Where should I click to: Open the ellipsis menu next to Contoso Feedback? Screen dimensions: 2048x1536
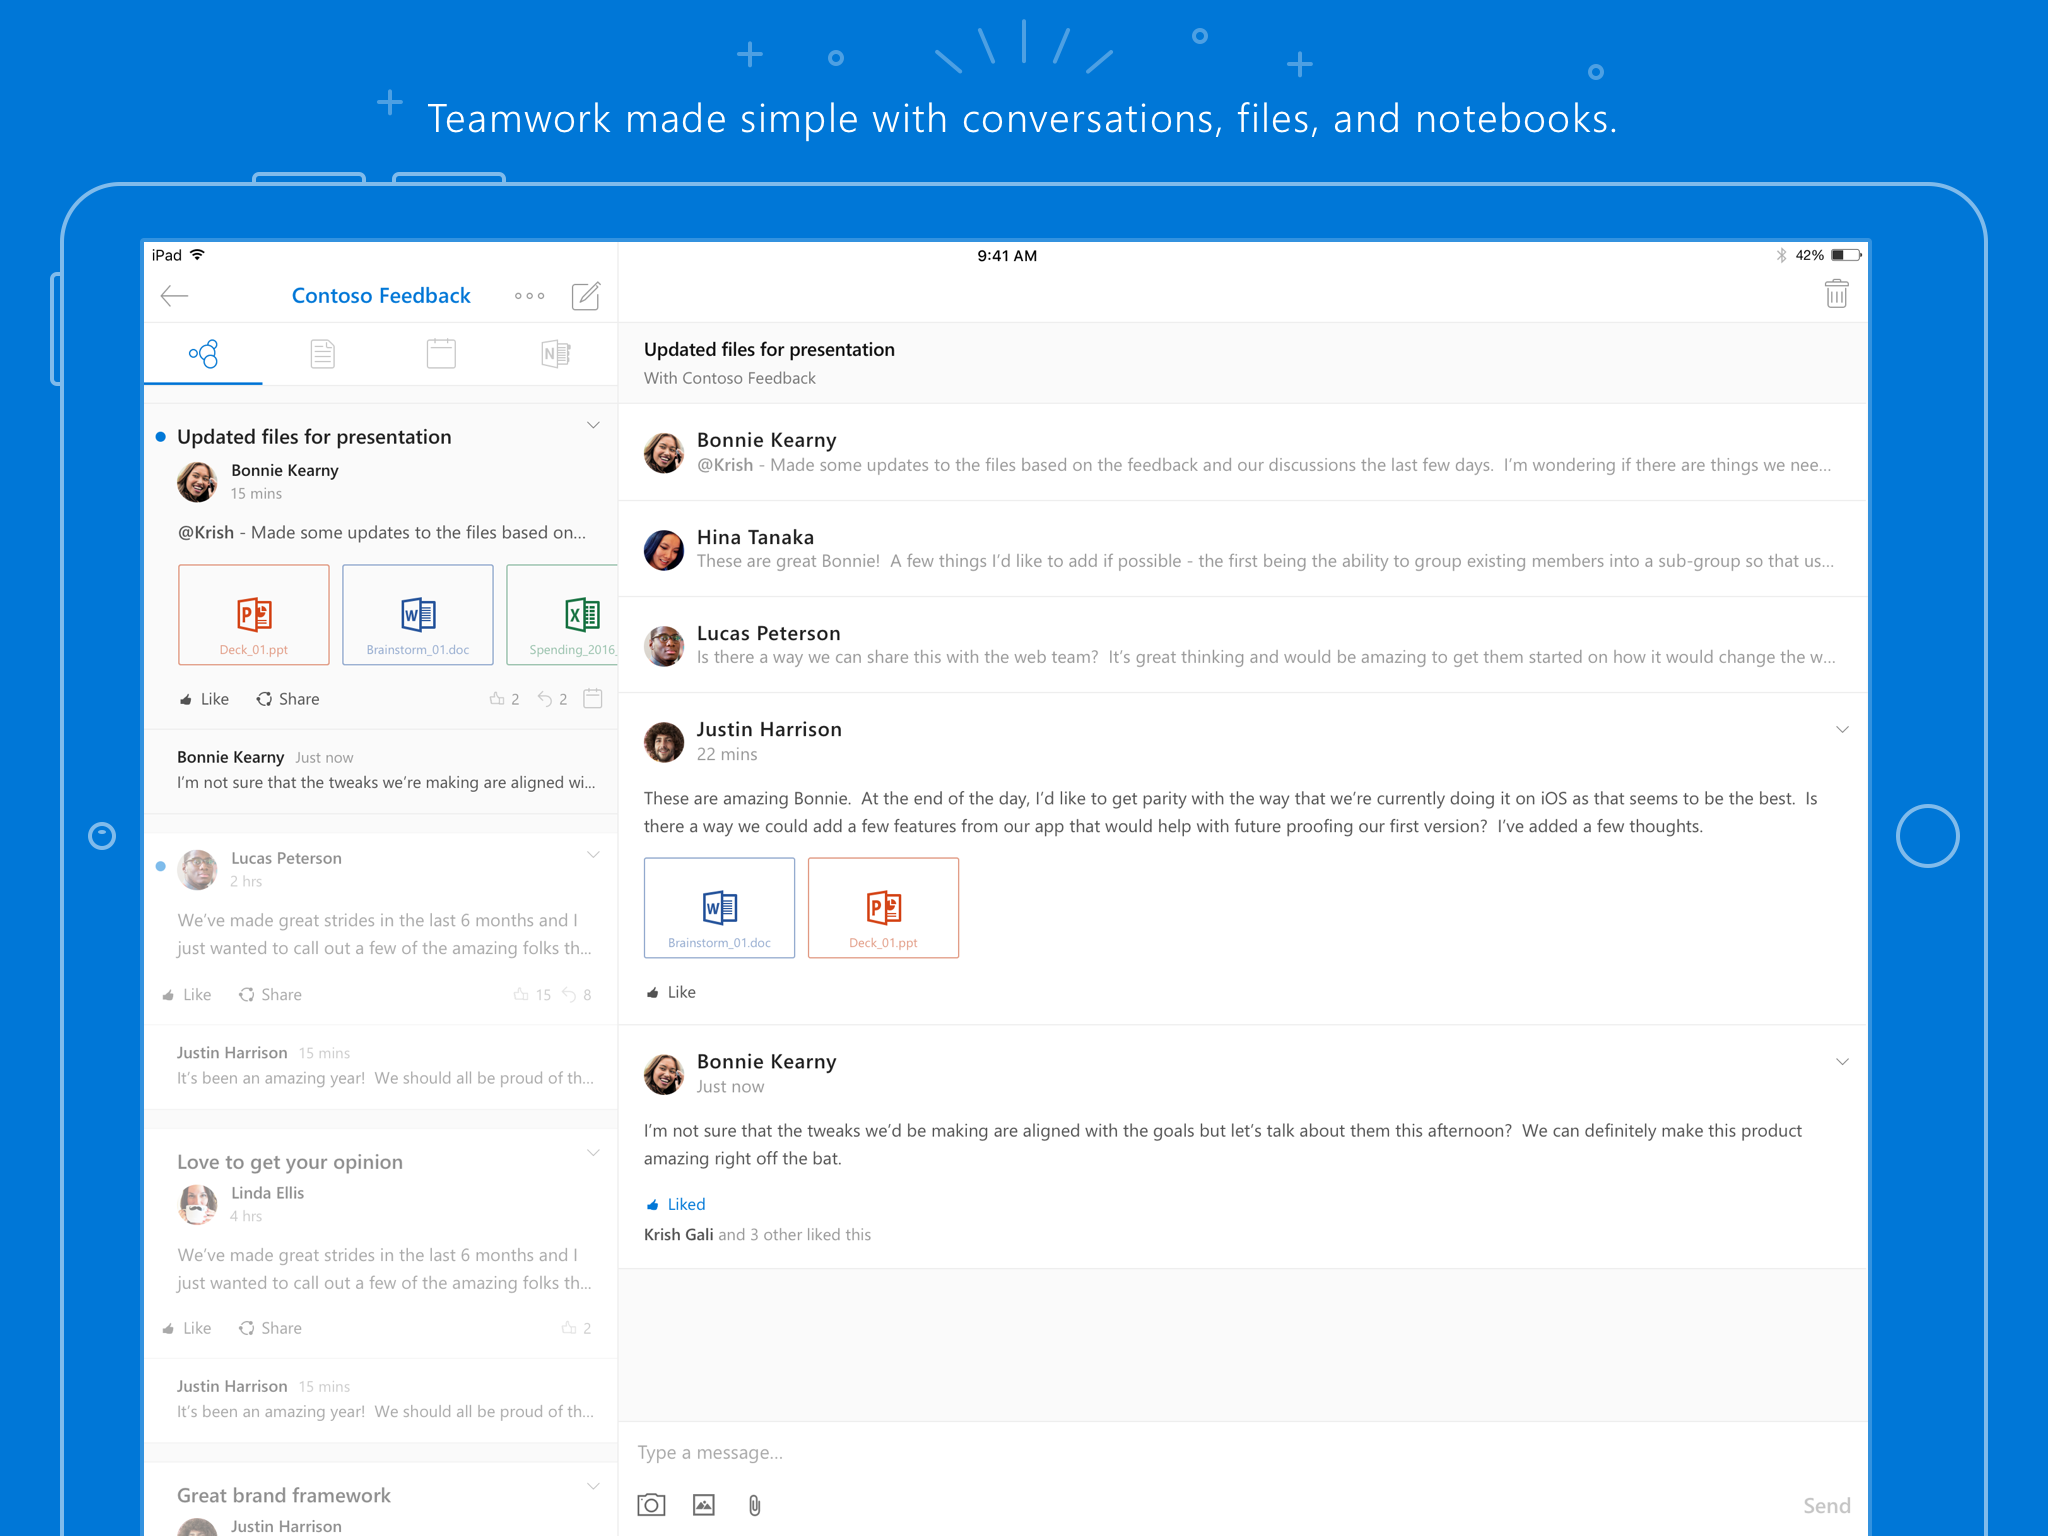pos(529,295)
